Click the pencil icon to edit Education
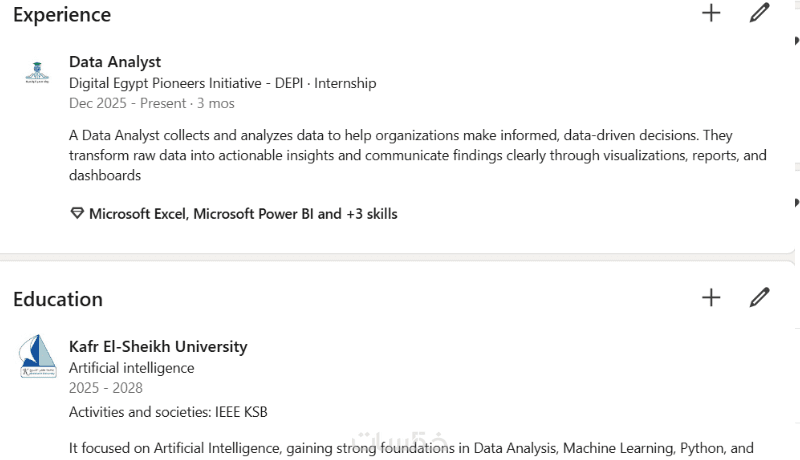This screenshot has width=800, height=460. point(760,297)
